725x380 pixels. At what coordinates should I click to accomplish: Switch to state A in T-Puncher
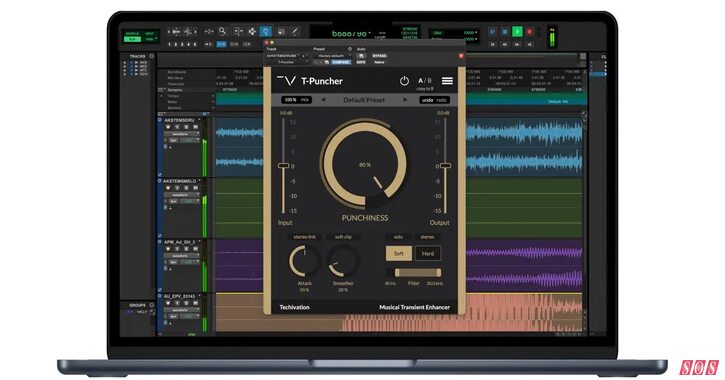point(421,80)
